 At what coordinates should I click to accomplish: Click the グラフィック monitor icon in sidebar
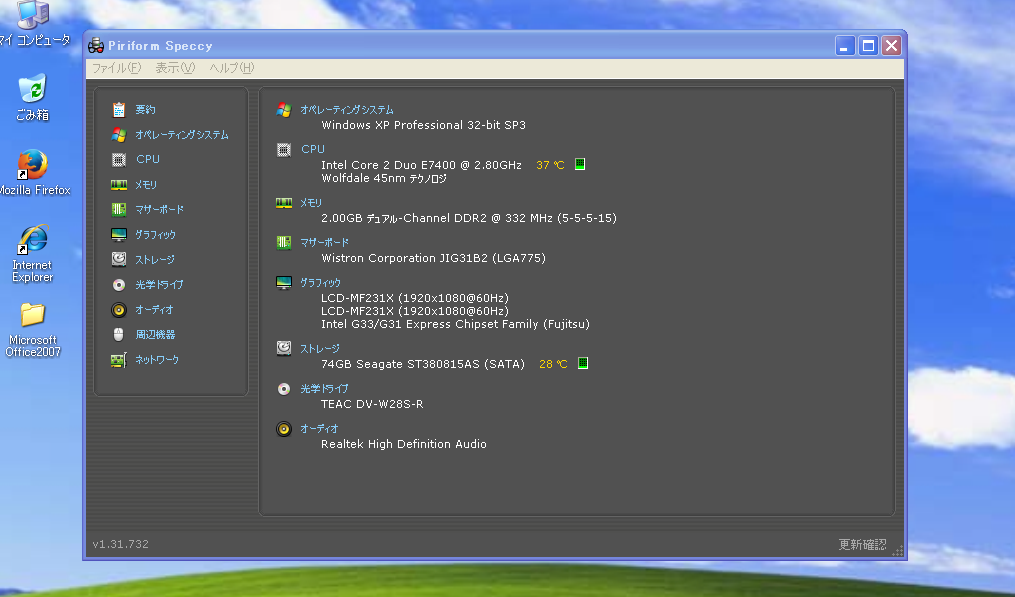click(x=118, y=234)
